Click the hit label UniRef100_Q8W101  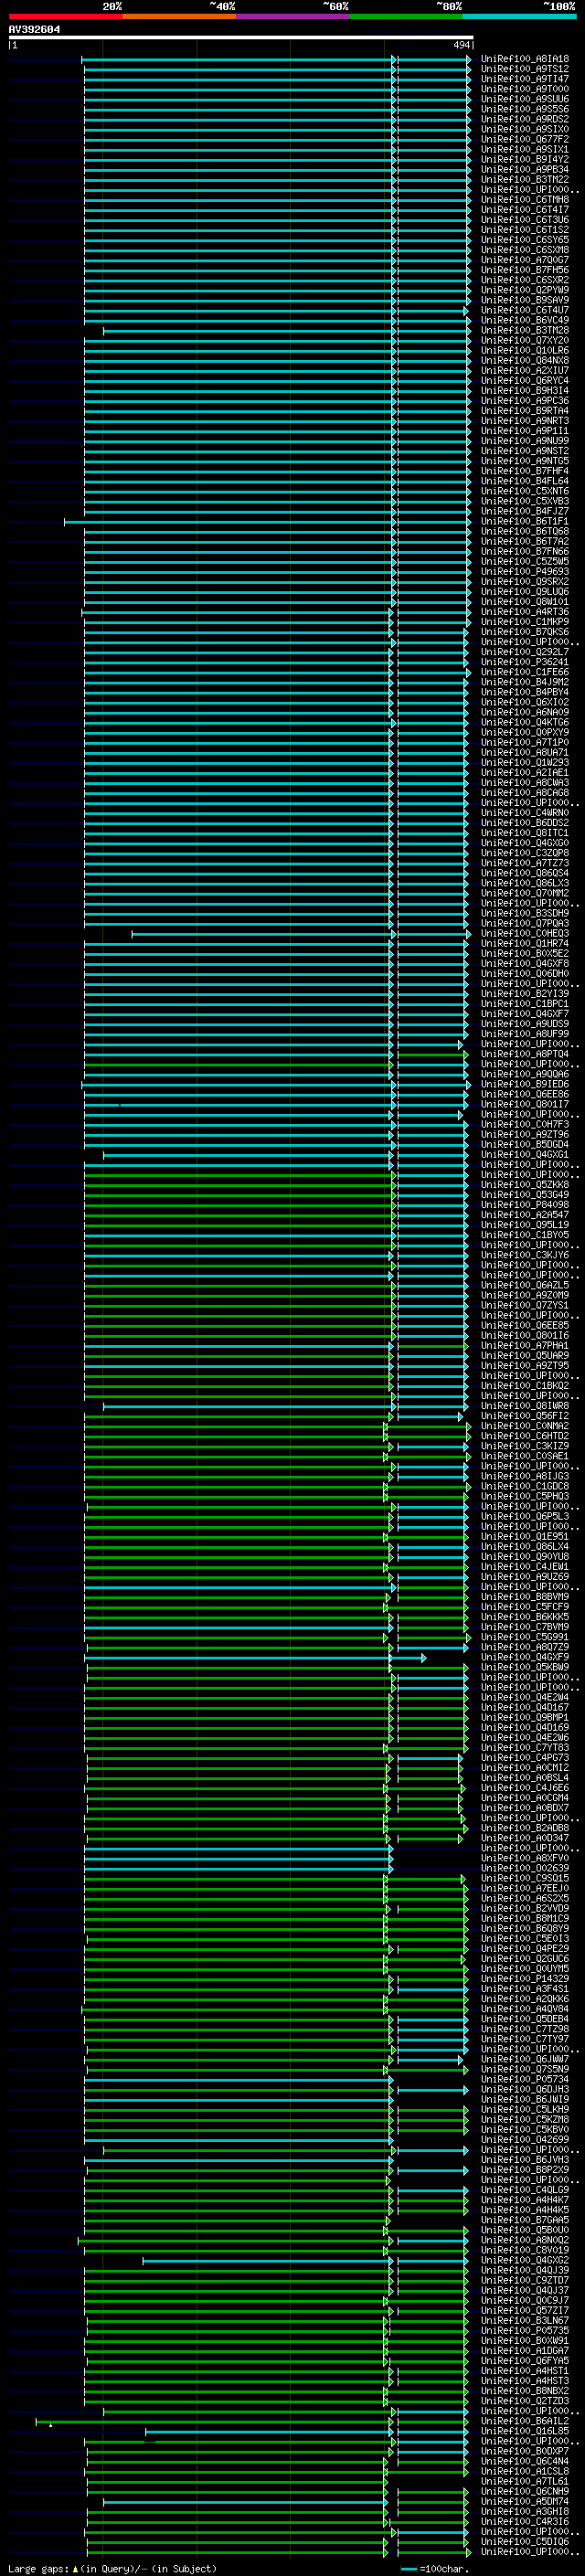[x=525, y=602]
